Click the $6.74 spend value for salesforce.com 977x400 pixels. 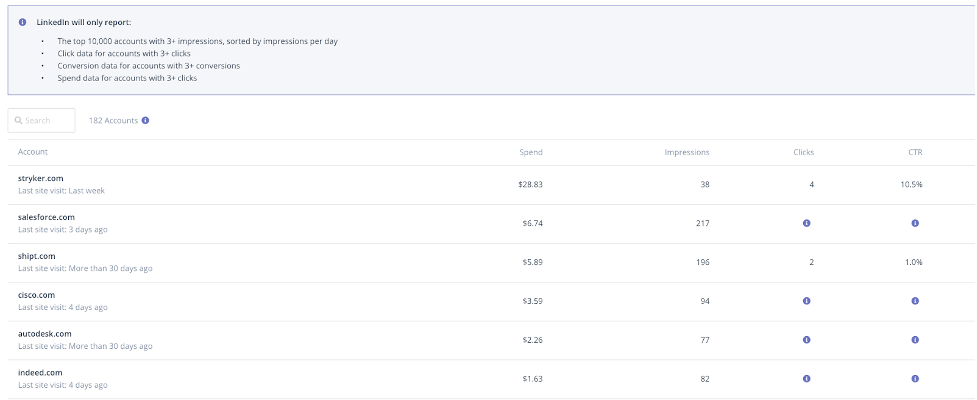(x=533, y=223)
